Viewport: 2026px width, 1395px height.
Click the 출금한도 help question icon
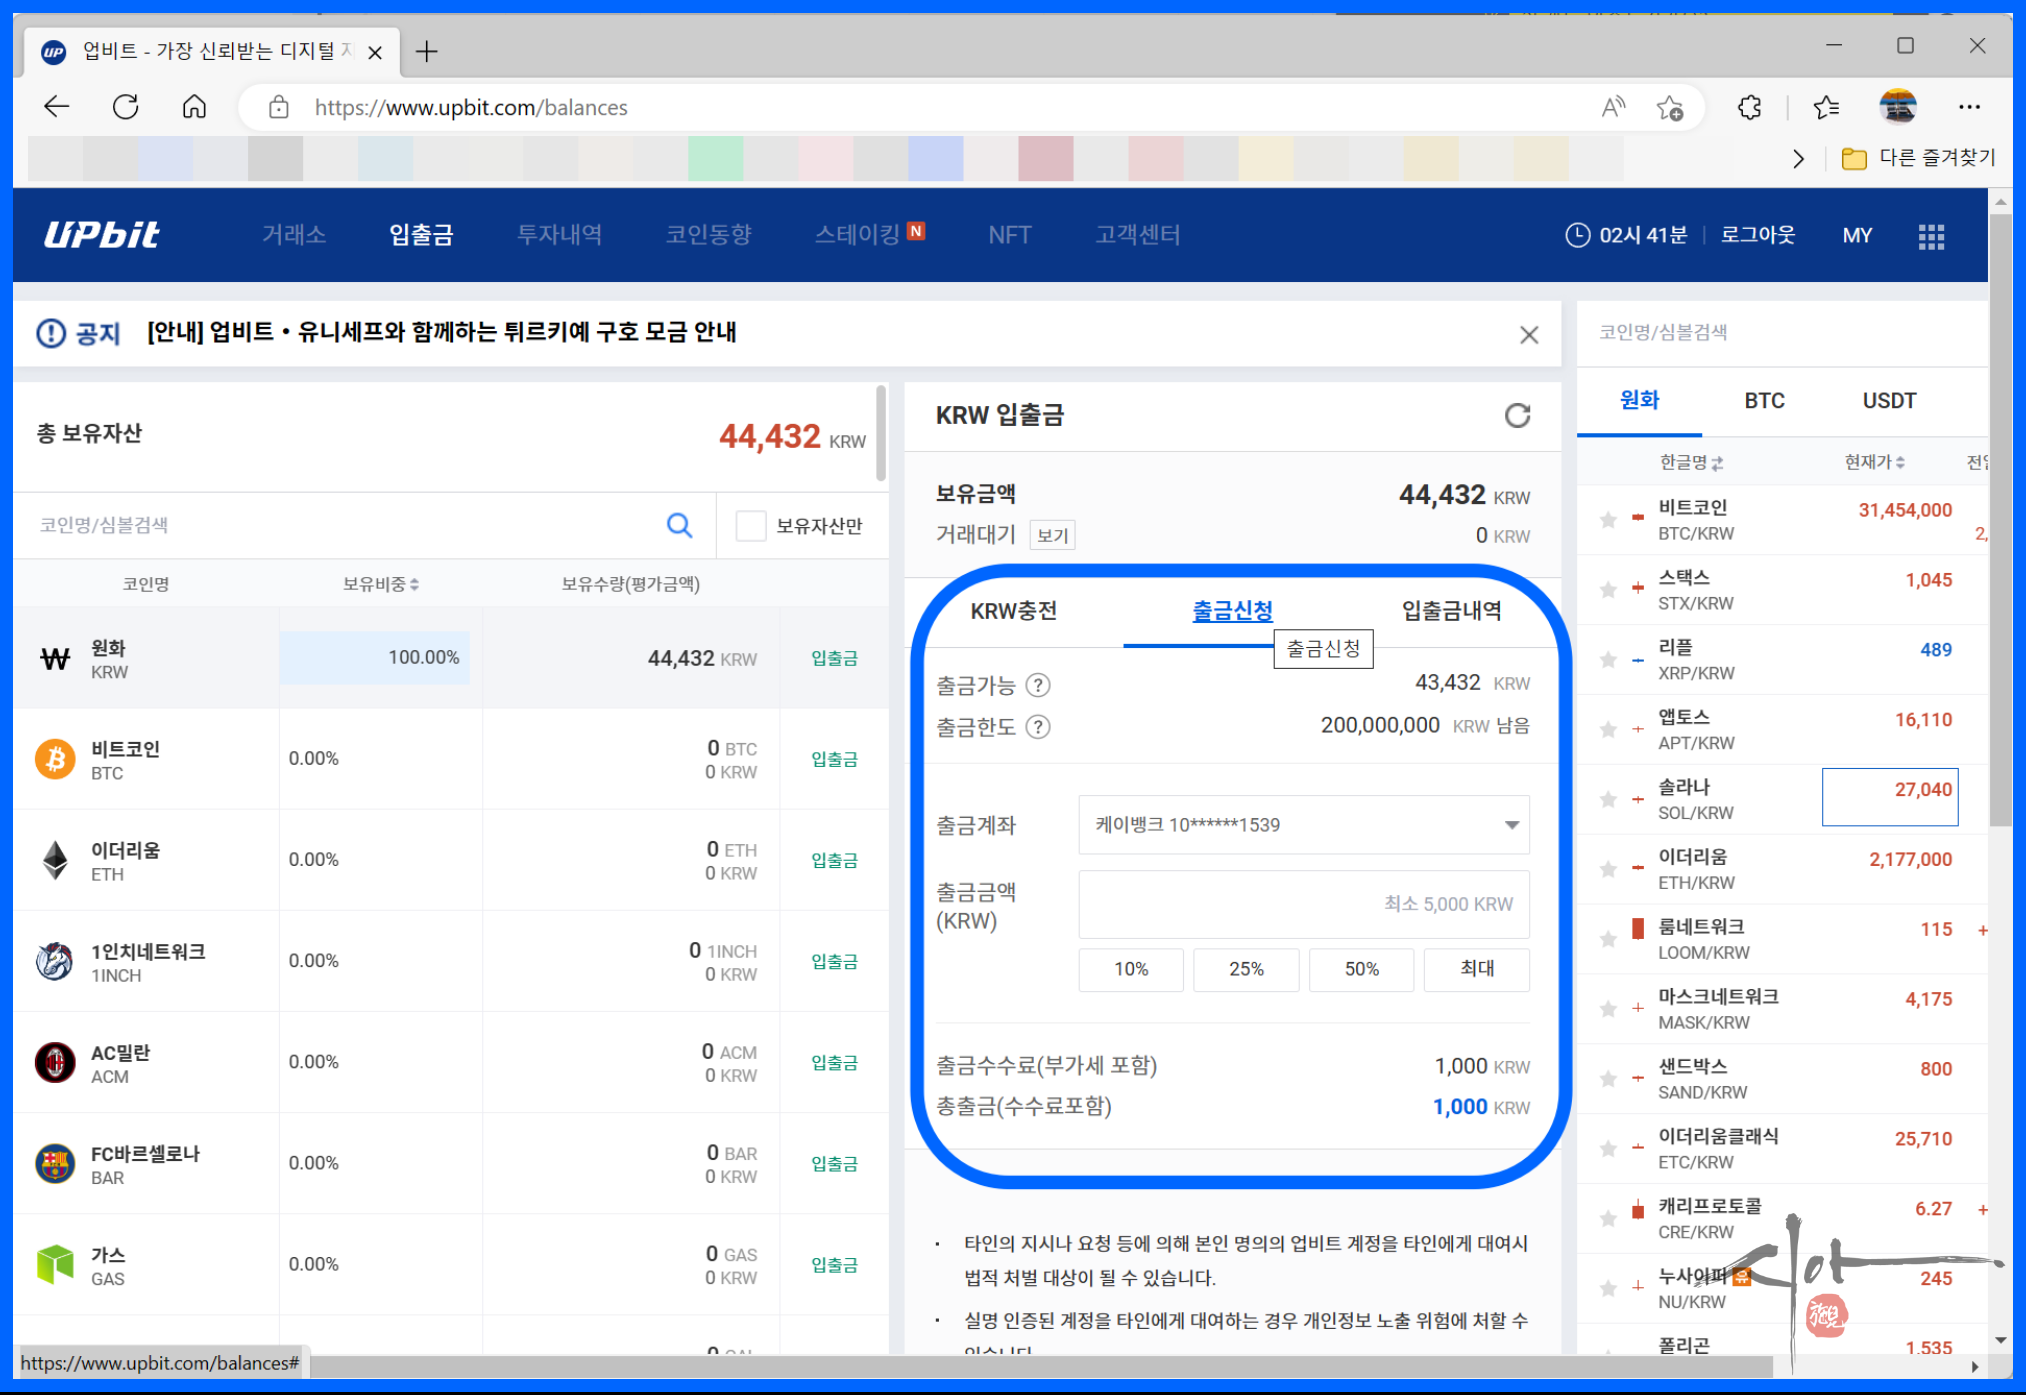[1038, 727]
